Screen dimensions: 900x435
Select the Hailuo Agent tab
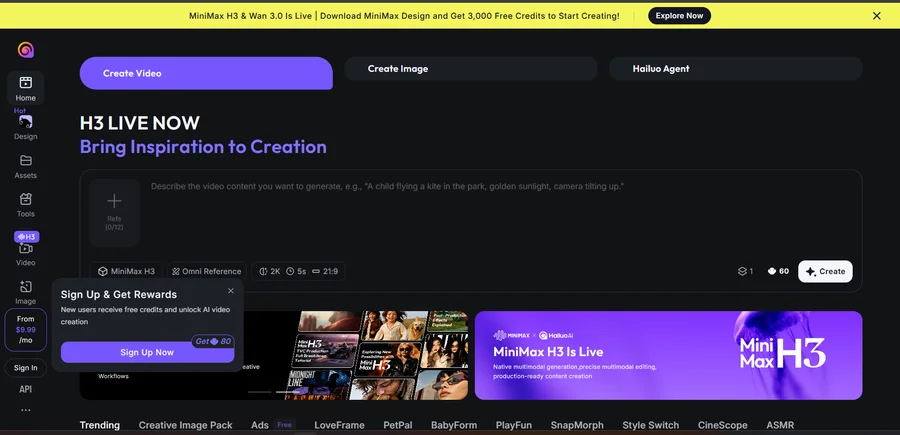coord(736,68)
